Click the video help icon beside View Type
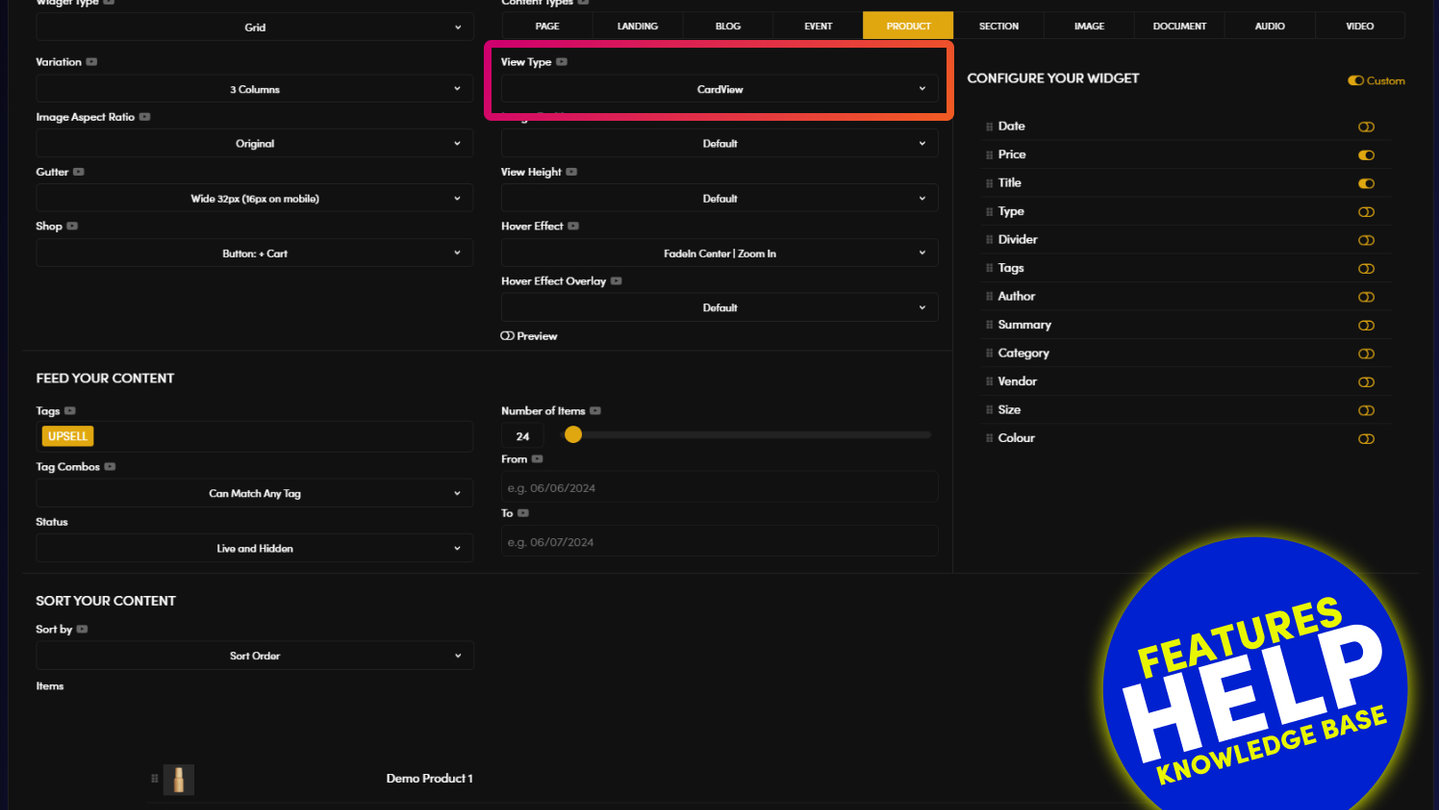This screenshot has width=1439, height=810. pyautogui.click(x=562, y=62)
